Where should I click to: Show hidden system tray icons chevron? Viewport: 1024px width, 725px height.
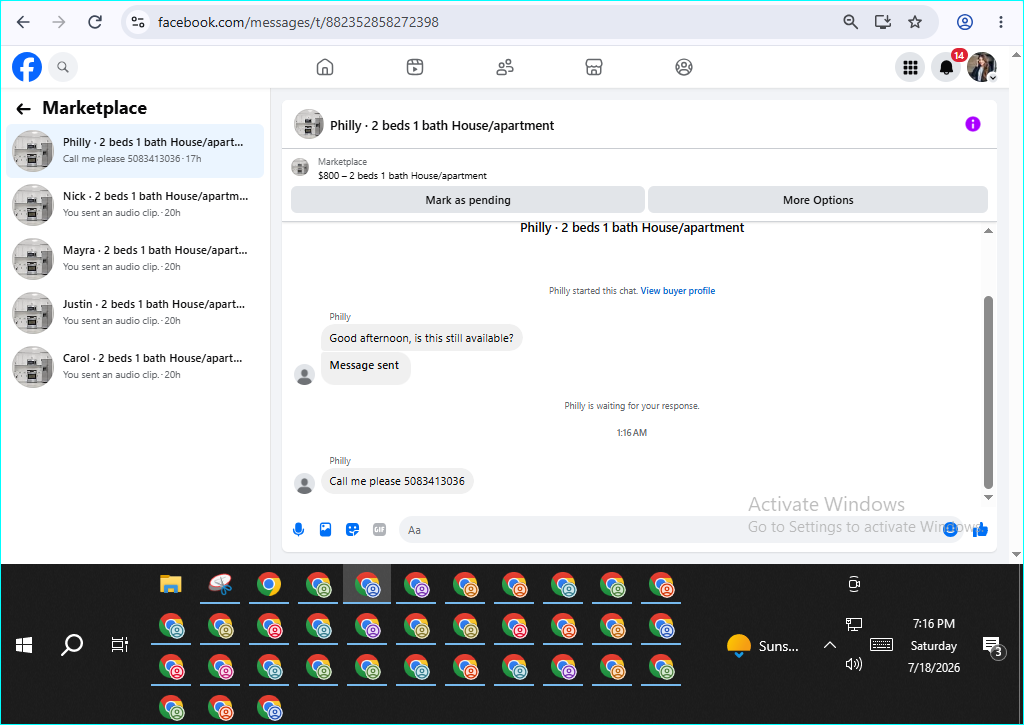coord(829,645)
